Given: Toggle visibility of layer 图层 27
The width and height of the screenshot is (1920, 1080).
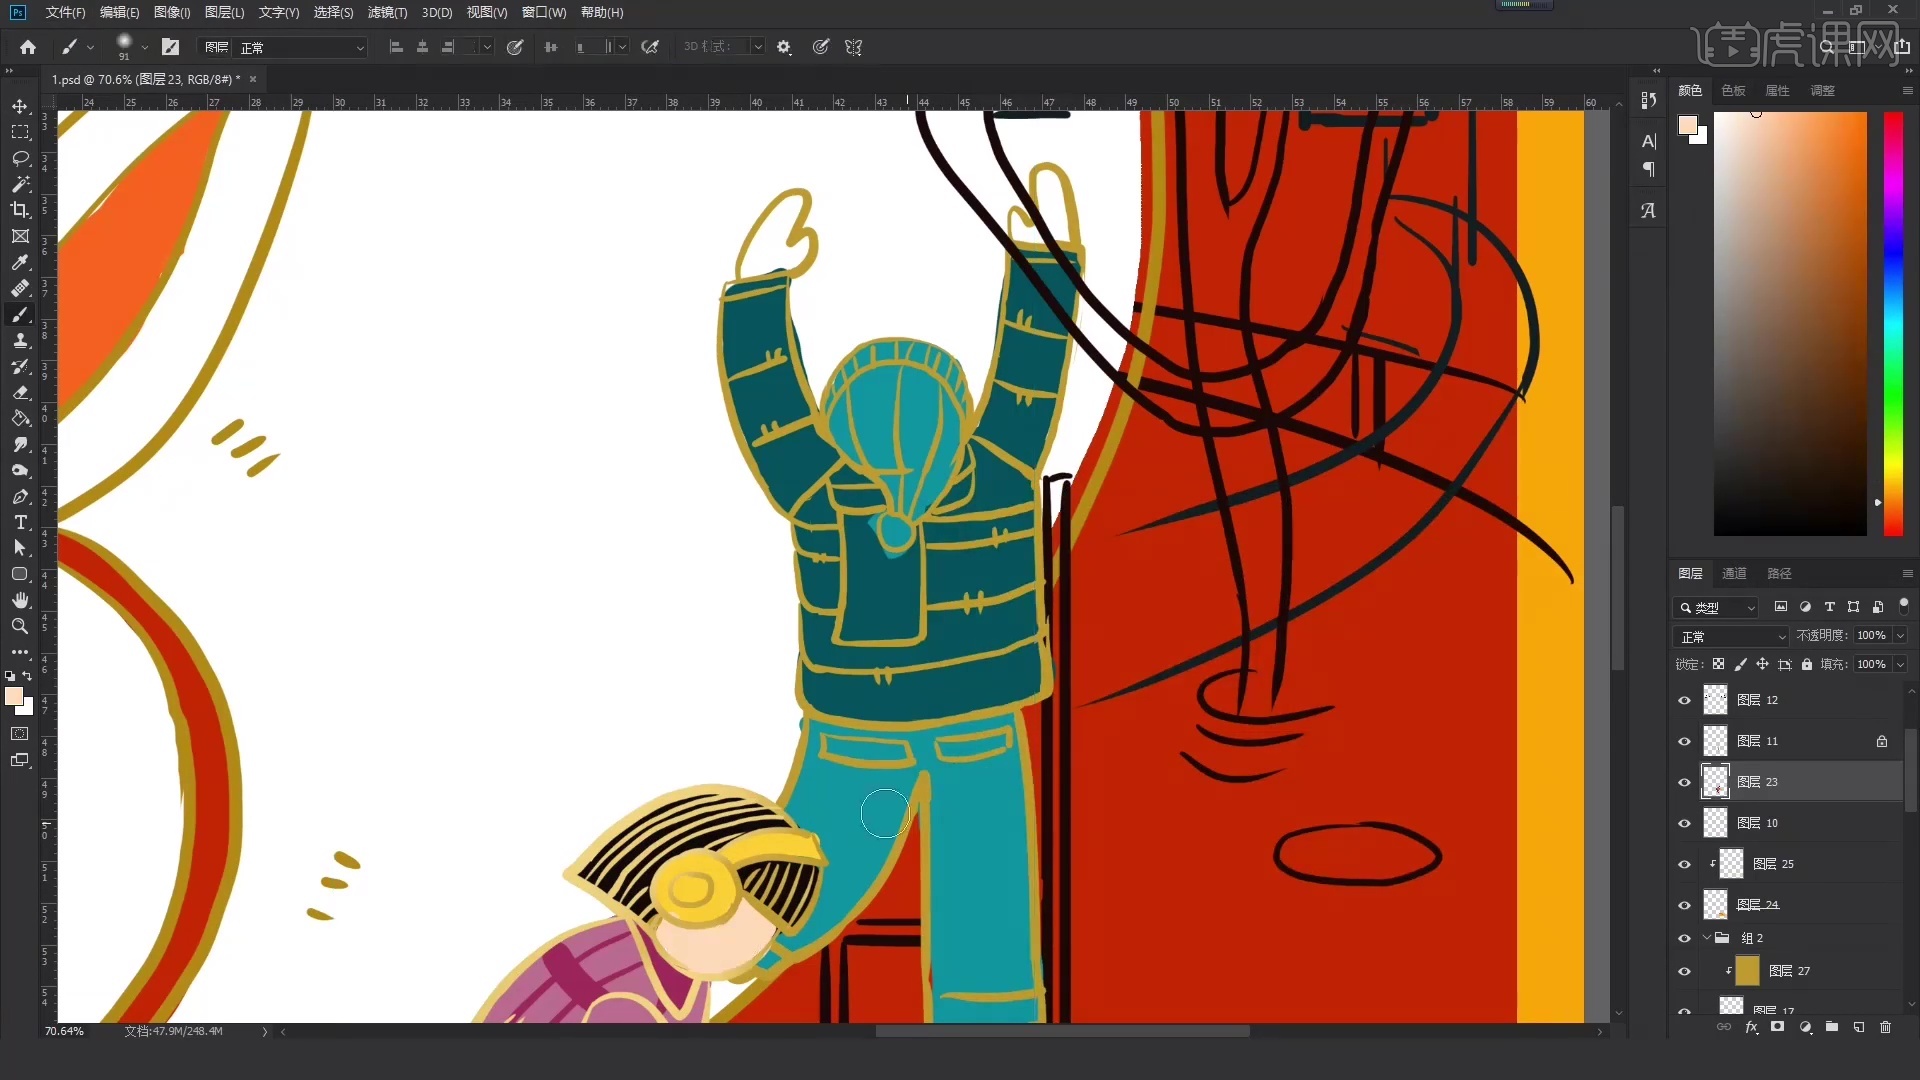Looking at the screenshot, I should point(1685,971).
